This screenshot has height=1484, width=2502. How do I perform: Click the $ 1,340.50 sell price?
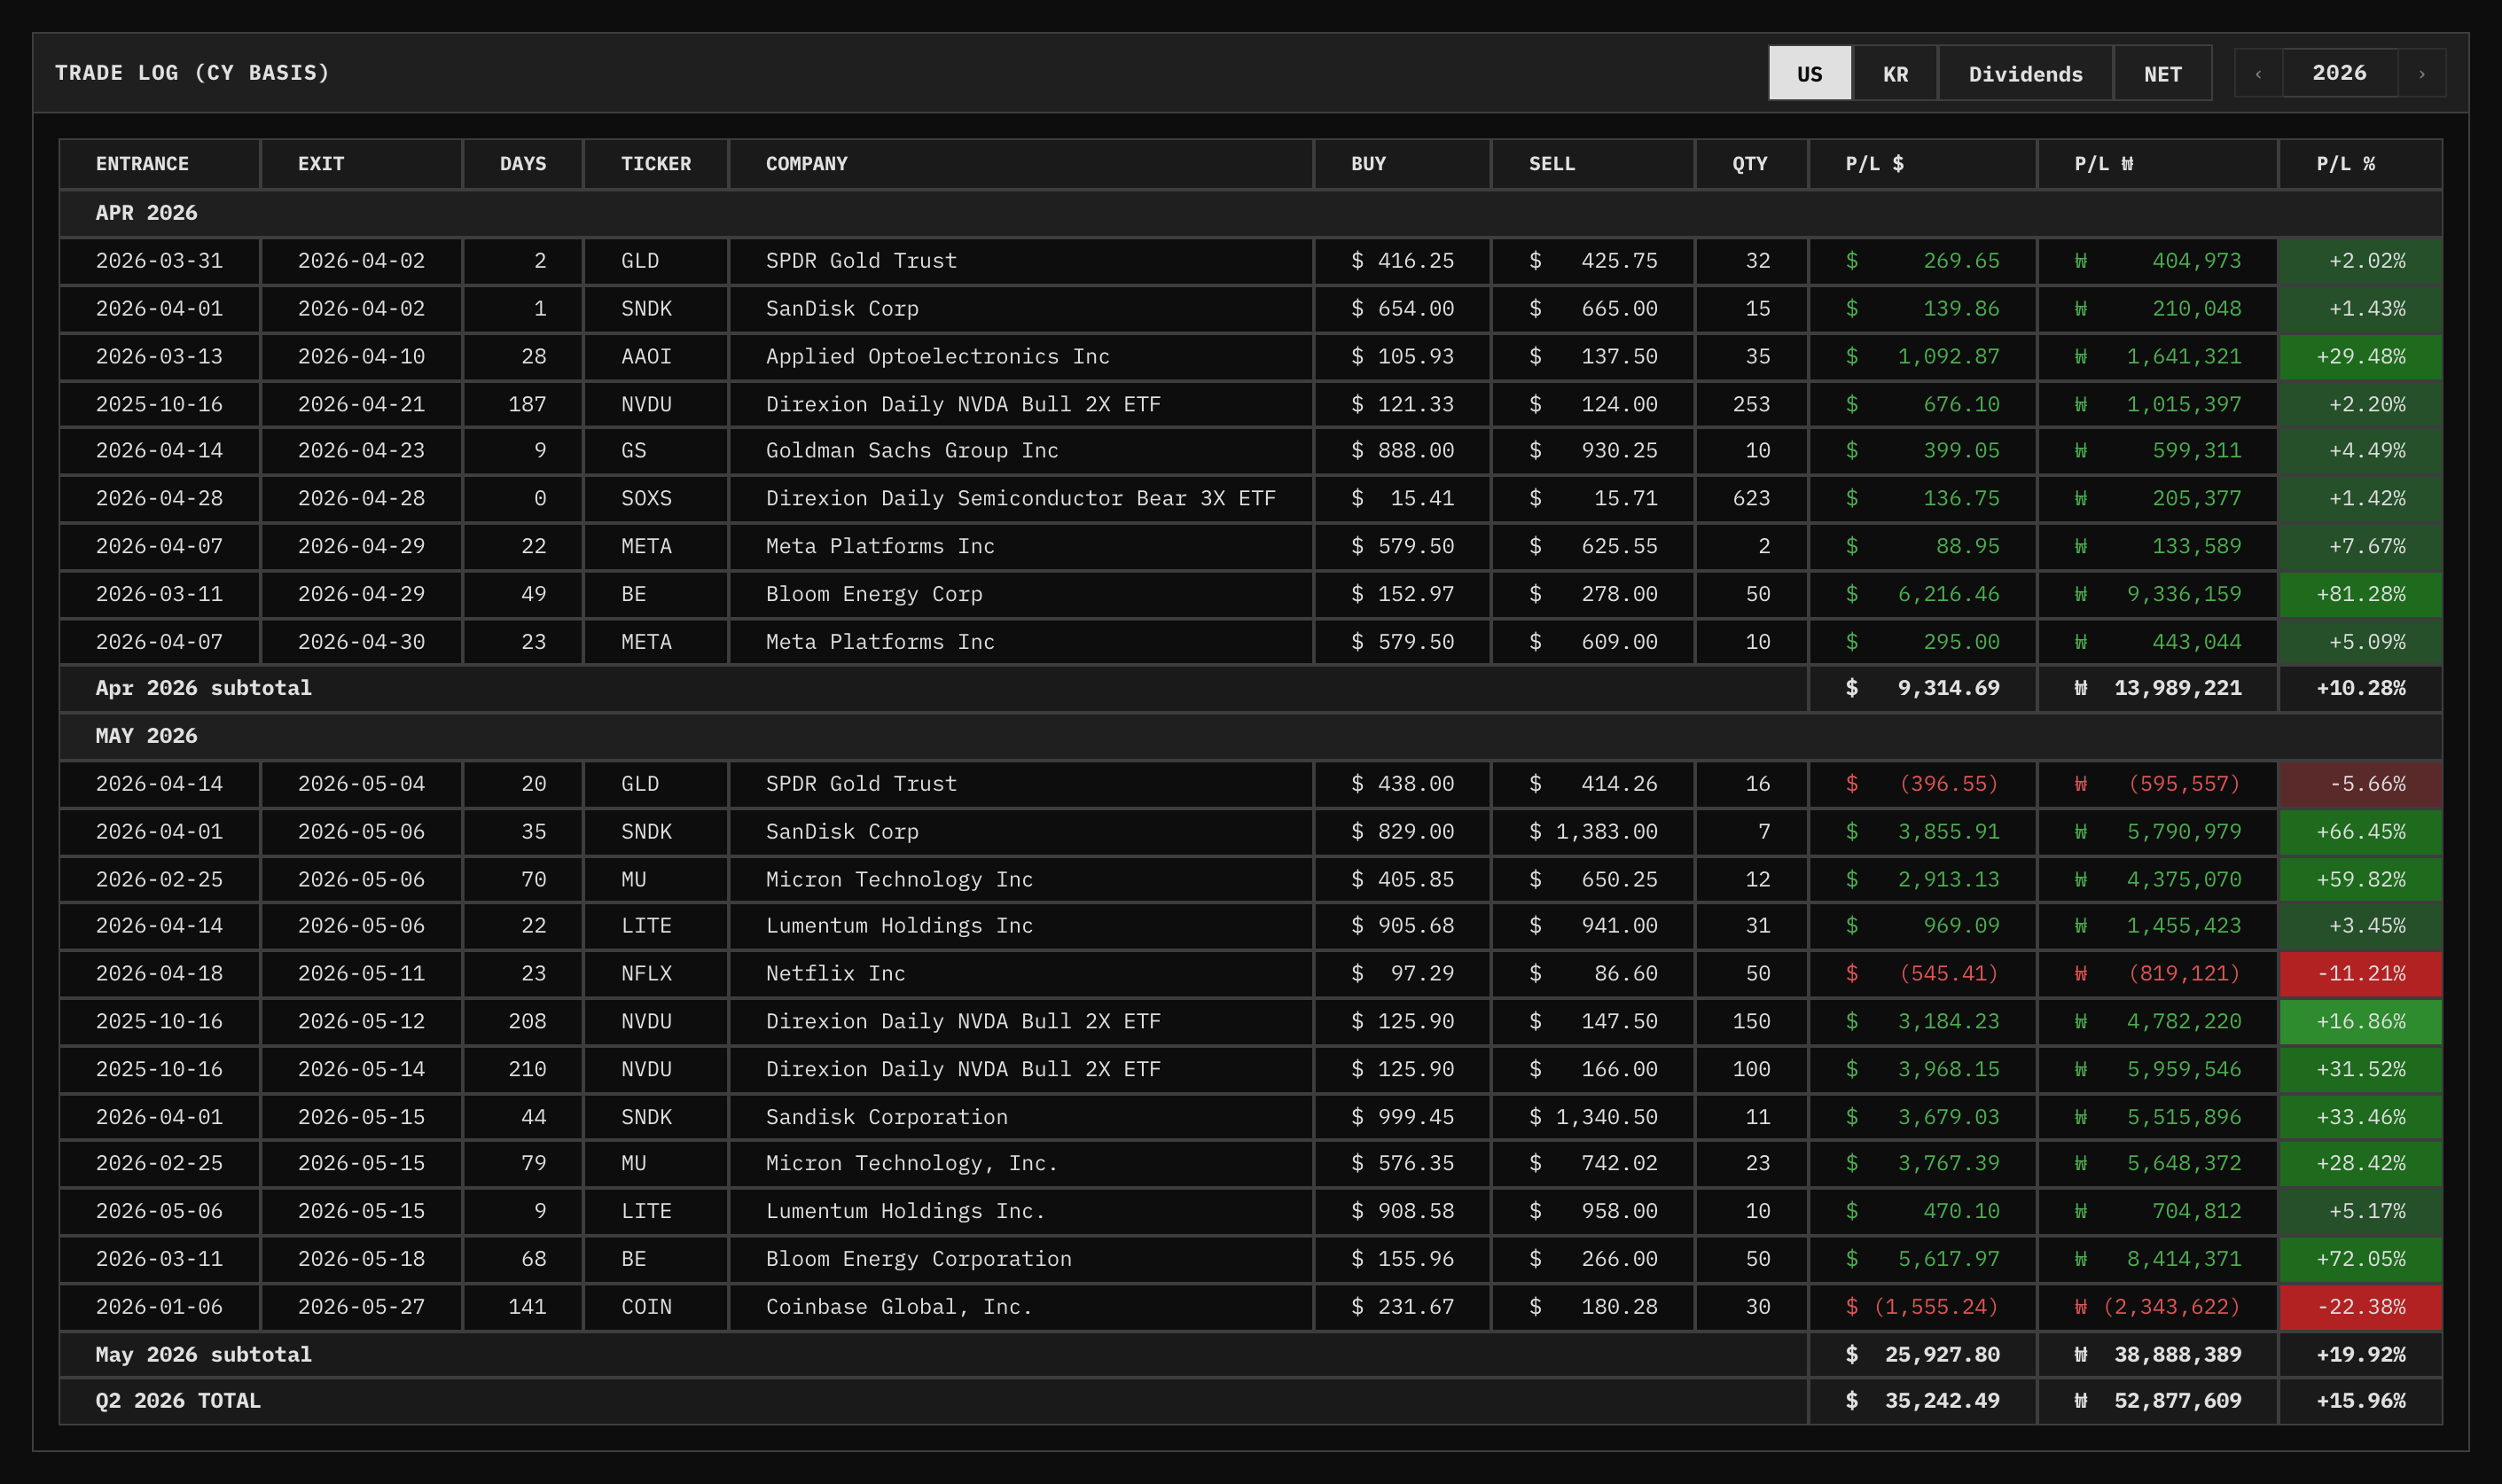point(1593,1117)
